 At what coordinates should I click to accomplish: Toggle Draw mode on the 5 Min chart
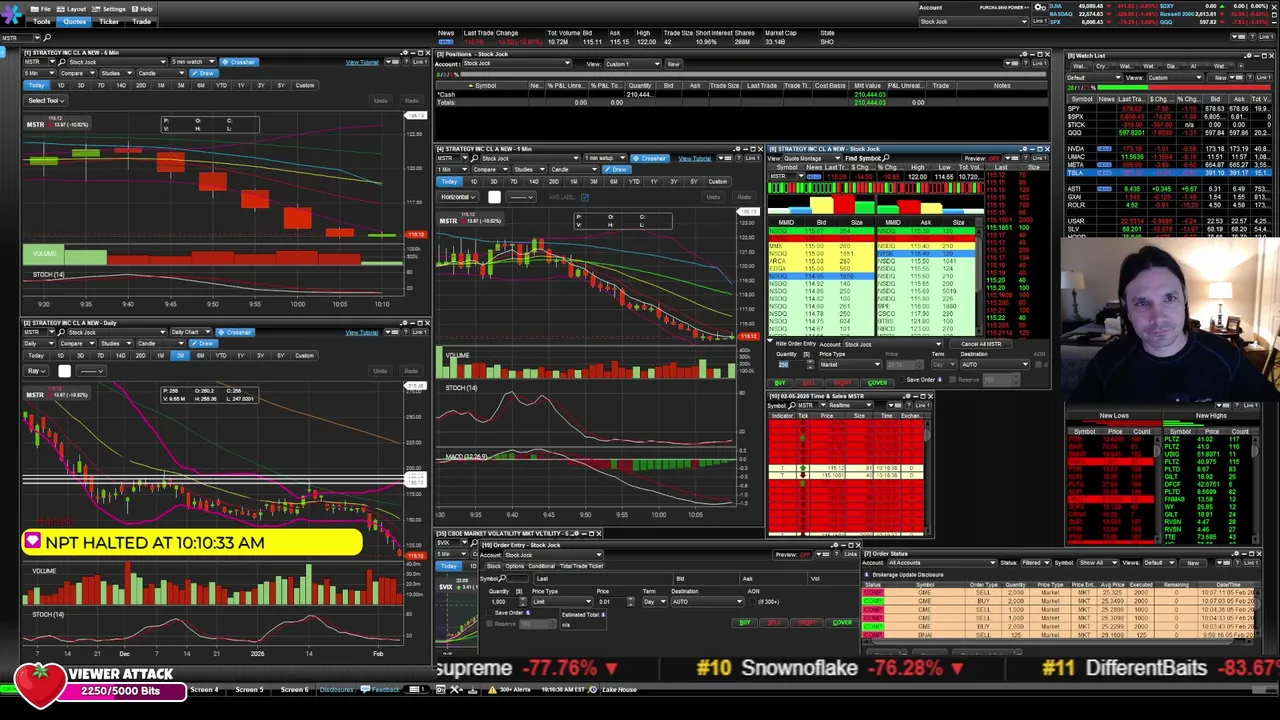click(x=204, y=73)
